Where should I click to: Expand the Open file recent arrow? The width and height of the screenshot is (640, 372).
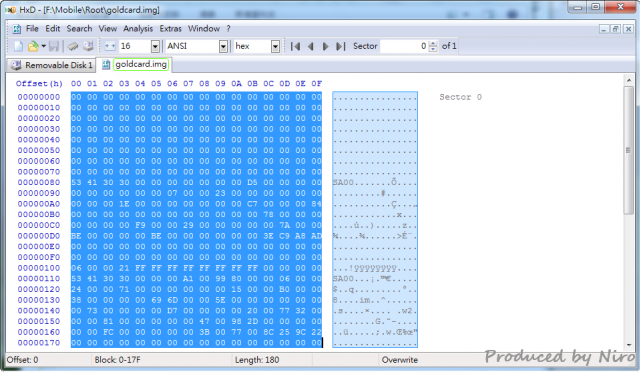click(x=43, y=46)
